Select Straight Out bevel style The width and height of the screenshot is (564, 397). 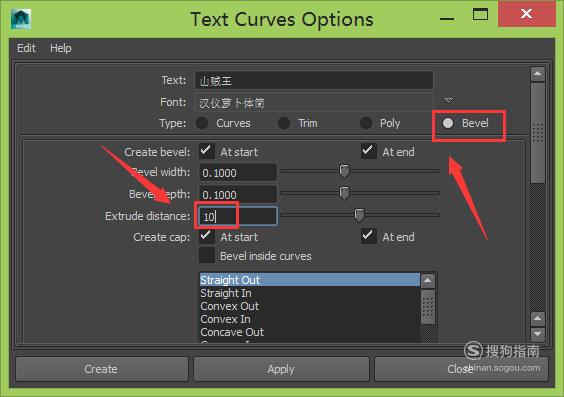tap(310, 280)
